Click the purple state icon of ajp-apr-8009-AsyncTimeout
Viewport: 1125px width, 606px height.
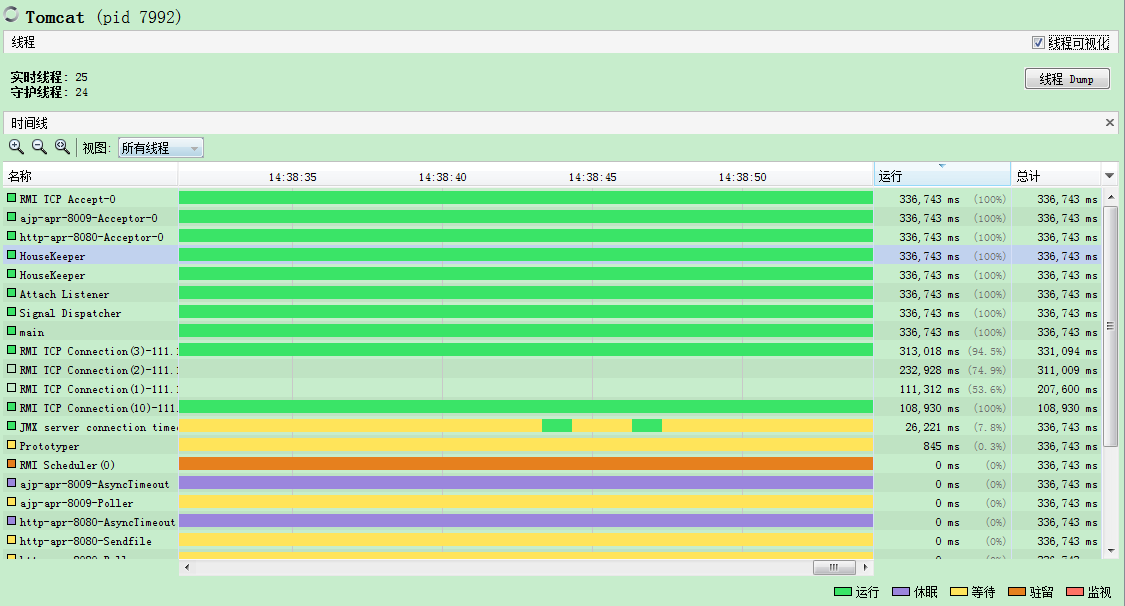(x=11, y=483)
